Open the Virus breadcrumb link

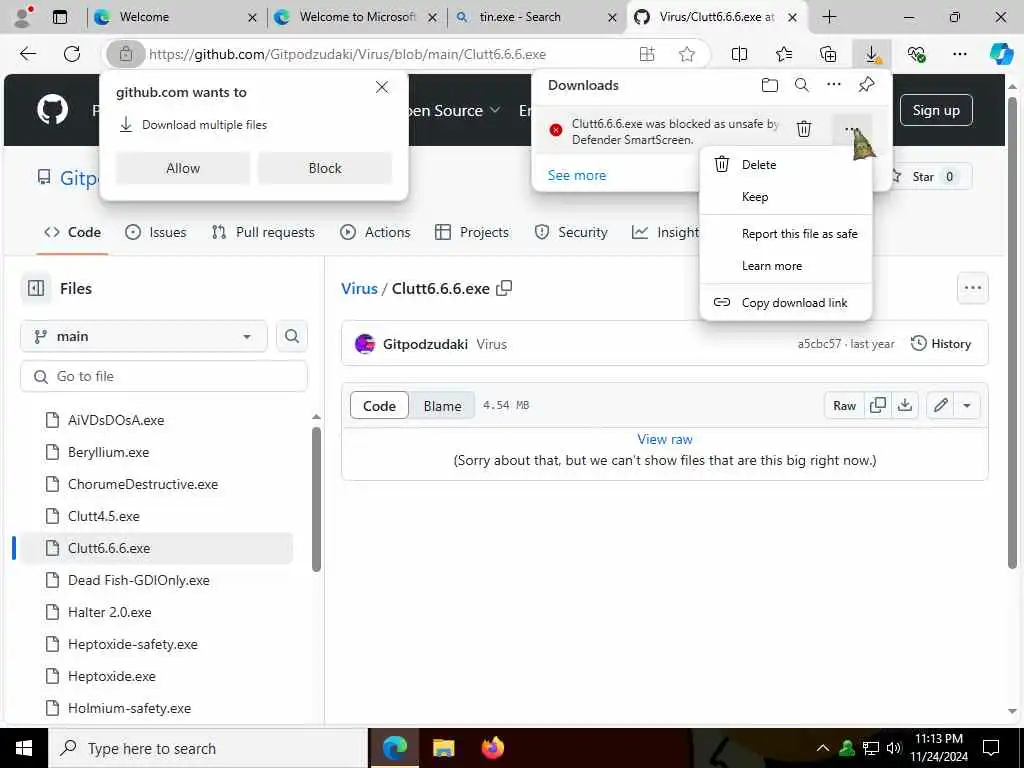359,288
